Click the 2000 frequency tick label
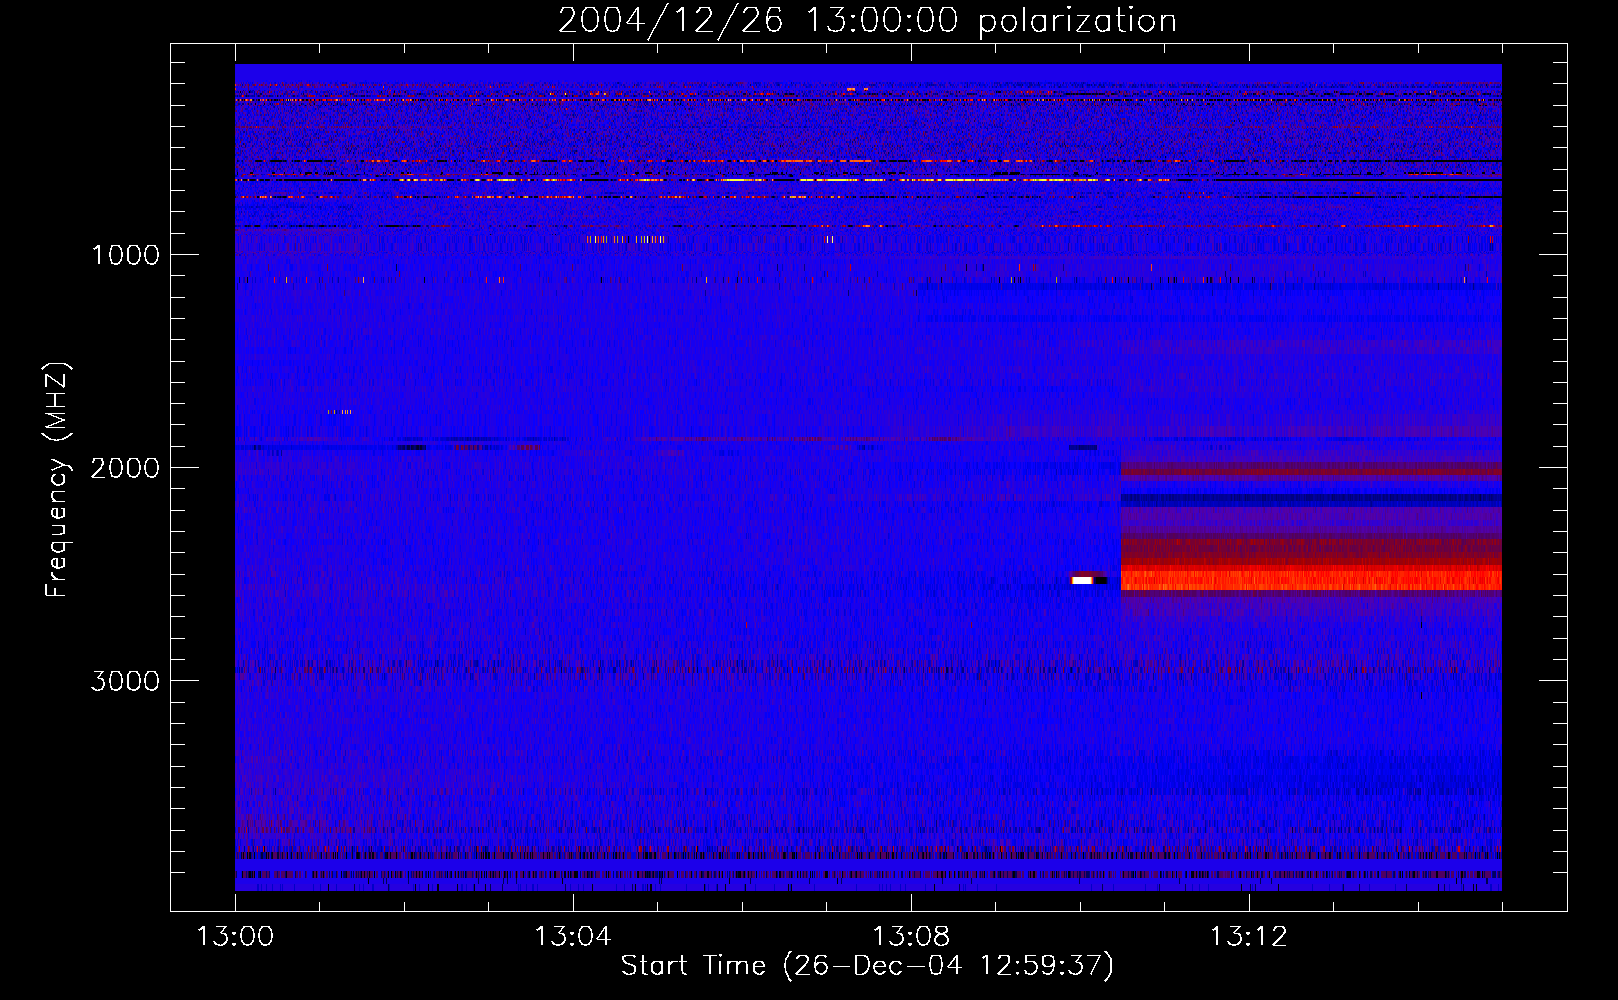 pyautogui.click(x=125, y=468)
